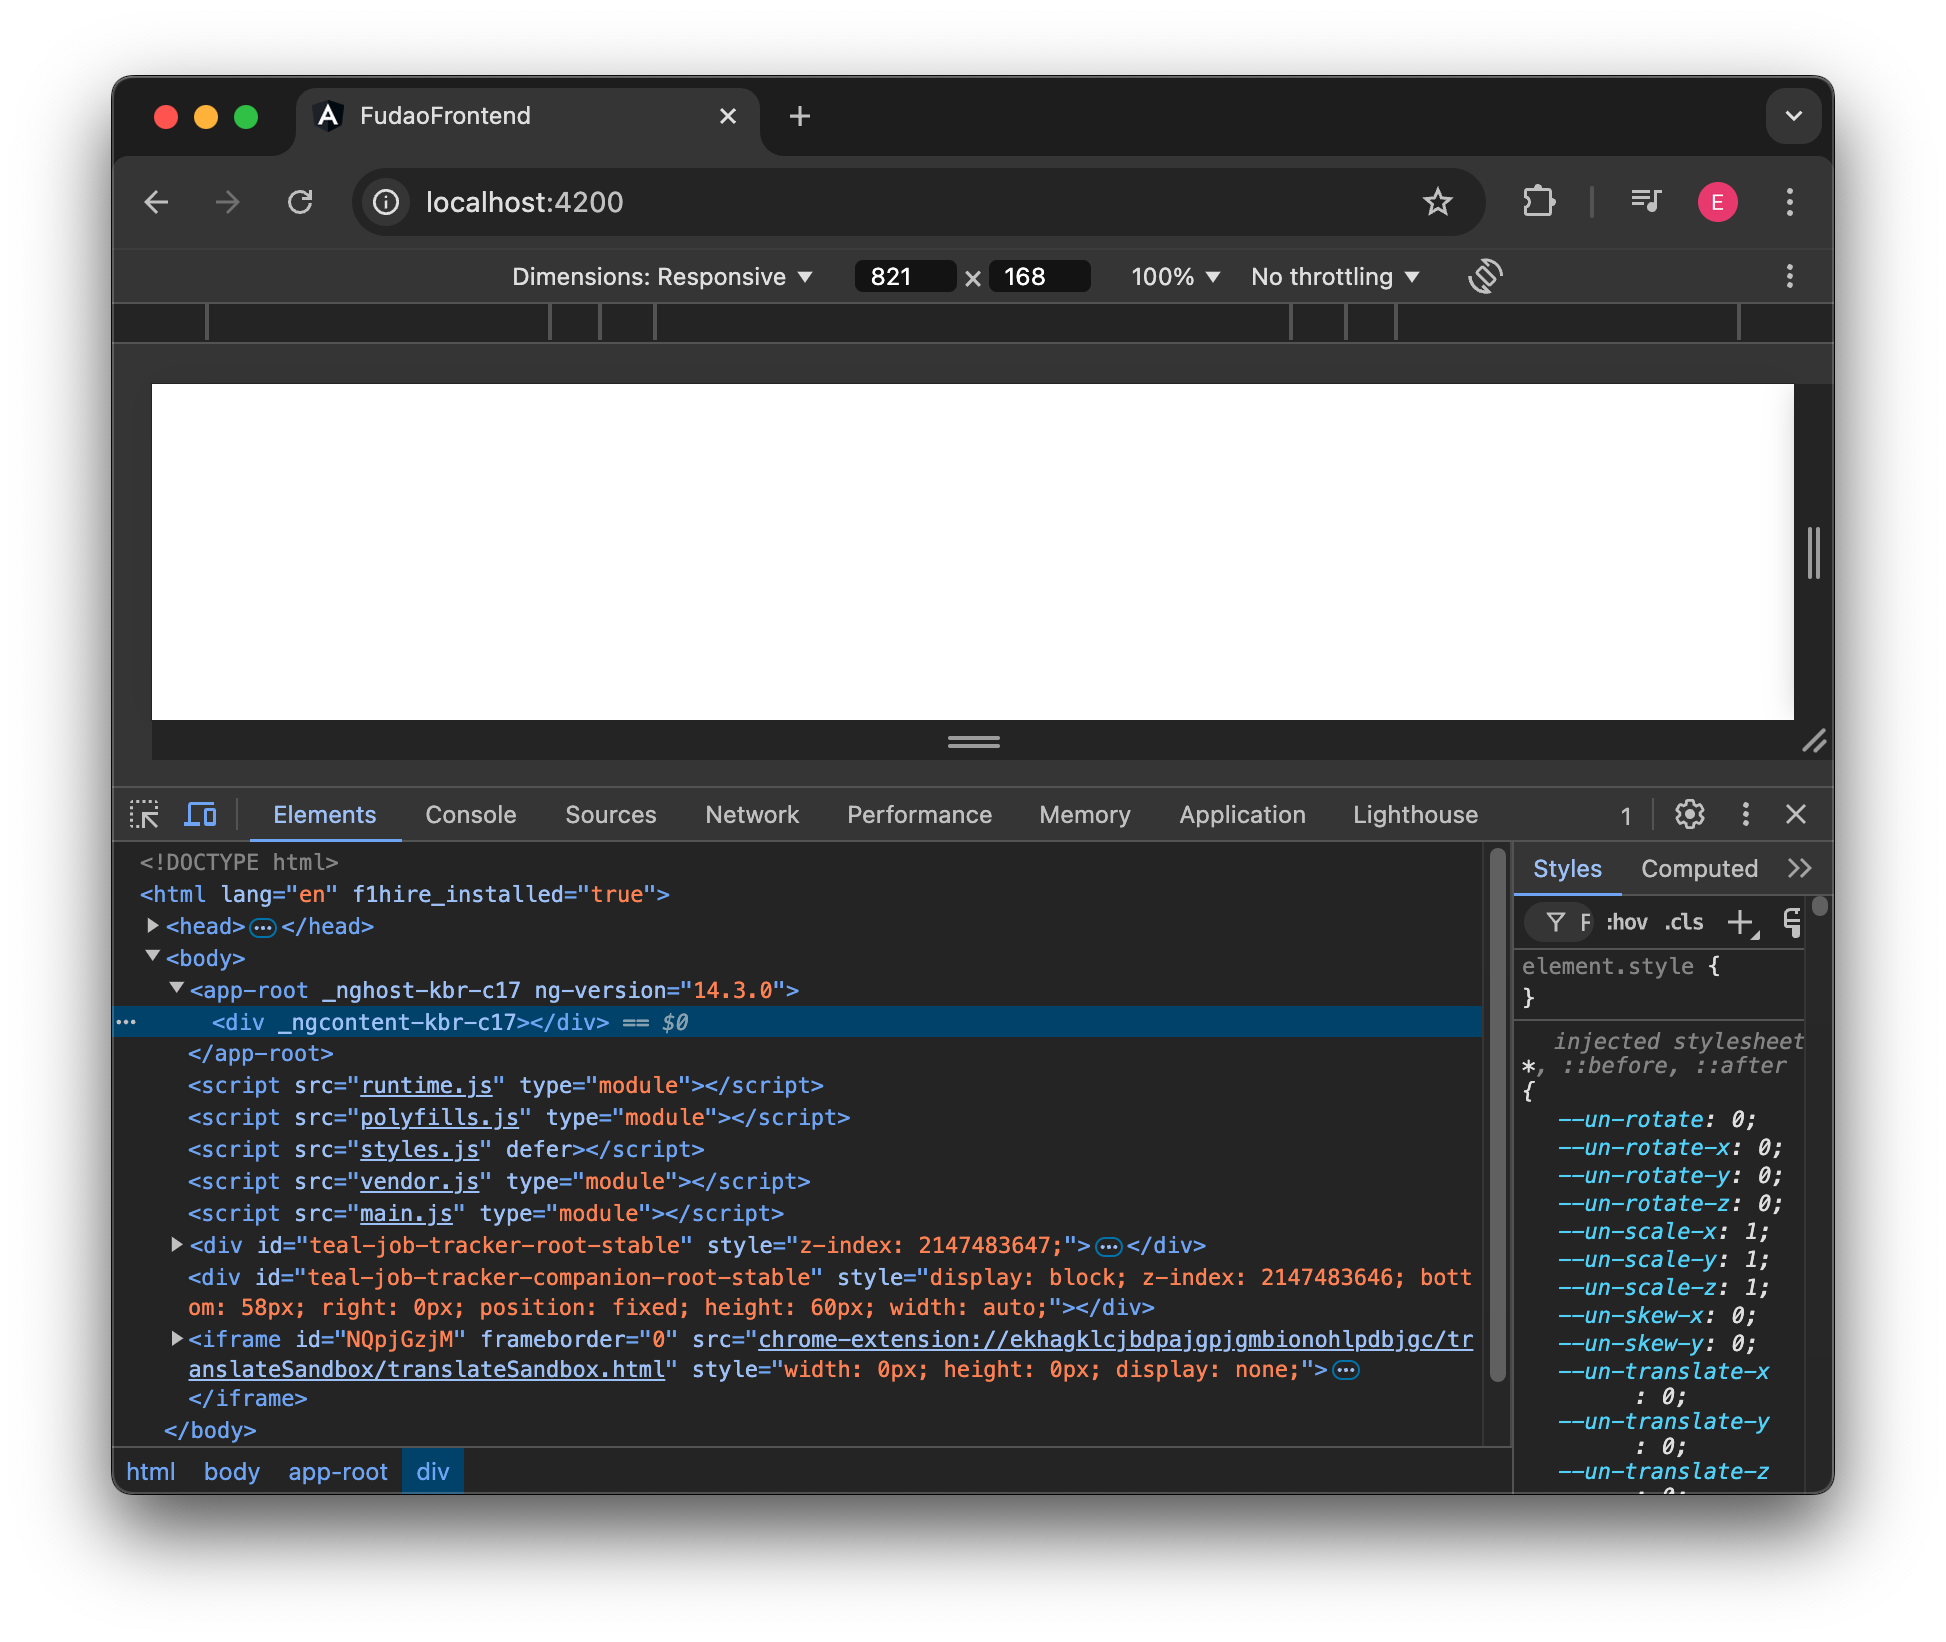
Task: Toggle the device toolbar icon
Action: click(201, 814)
